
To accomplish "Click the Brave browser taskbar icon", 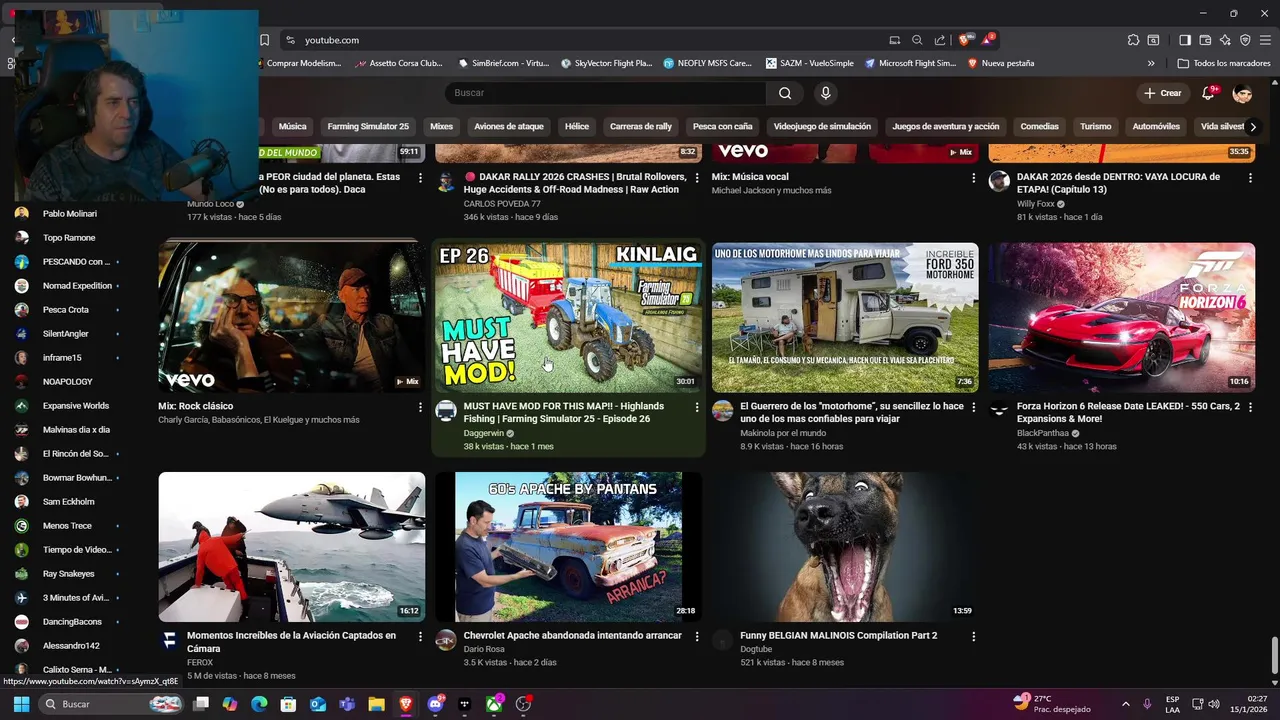I will (405, 704).
